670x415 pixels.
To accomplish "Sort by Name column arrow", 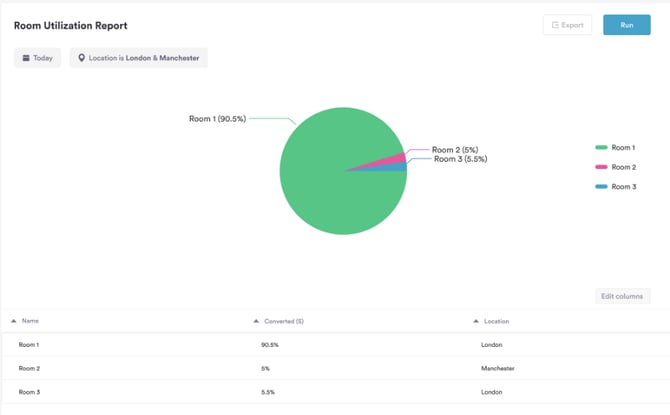I will (x=14, y=321).
